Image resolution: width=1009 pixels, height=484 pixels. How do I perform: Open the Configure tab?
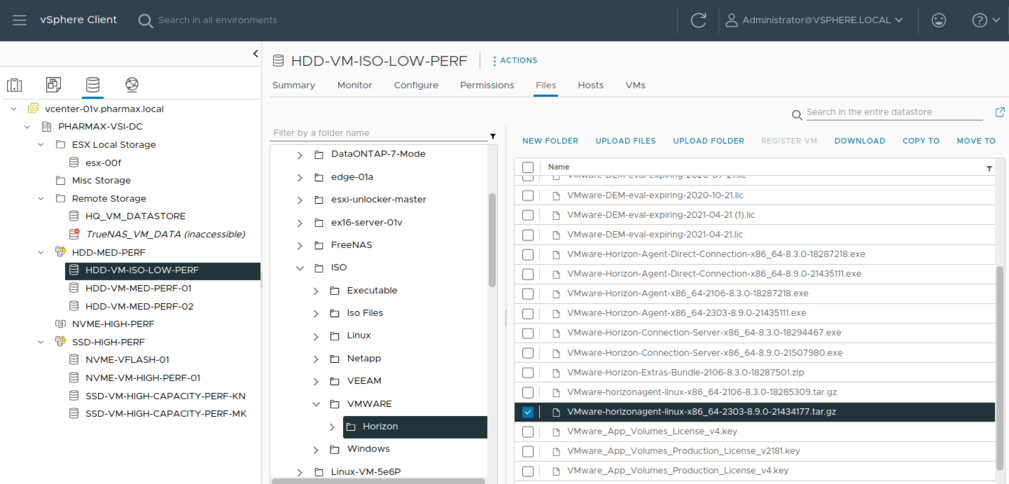[416, 85]
